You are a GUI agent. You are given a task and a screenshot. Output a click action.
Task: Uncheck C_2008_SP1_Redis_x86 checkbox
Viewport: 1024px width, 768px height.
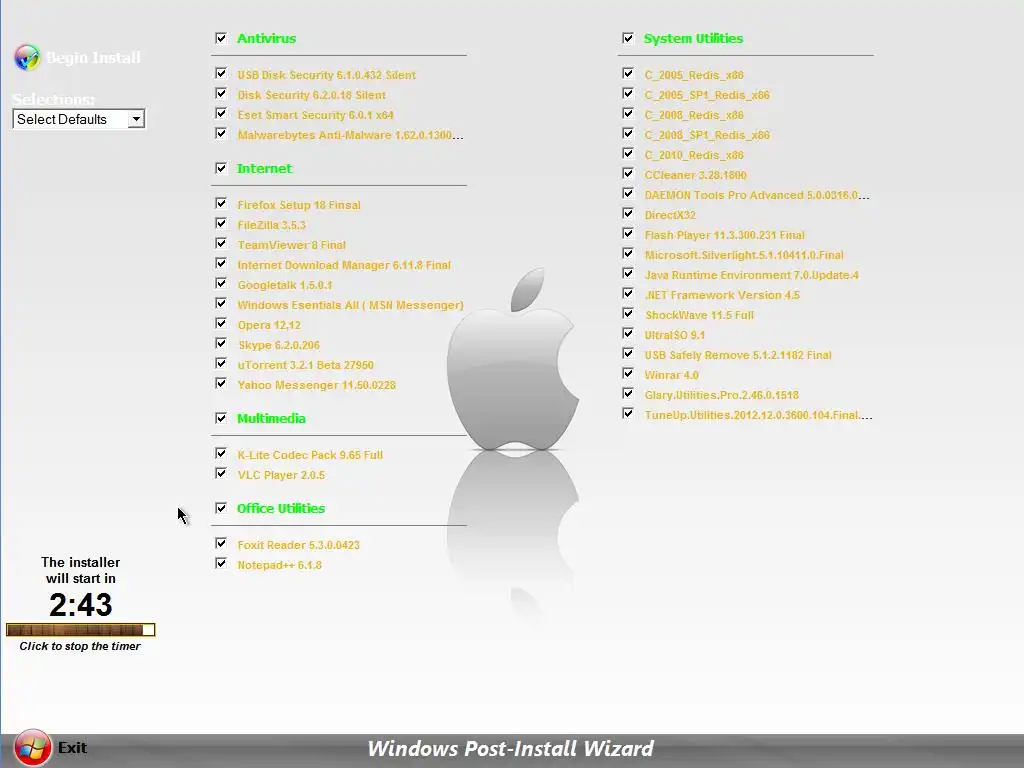point(628,134)
